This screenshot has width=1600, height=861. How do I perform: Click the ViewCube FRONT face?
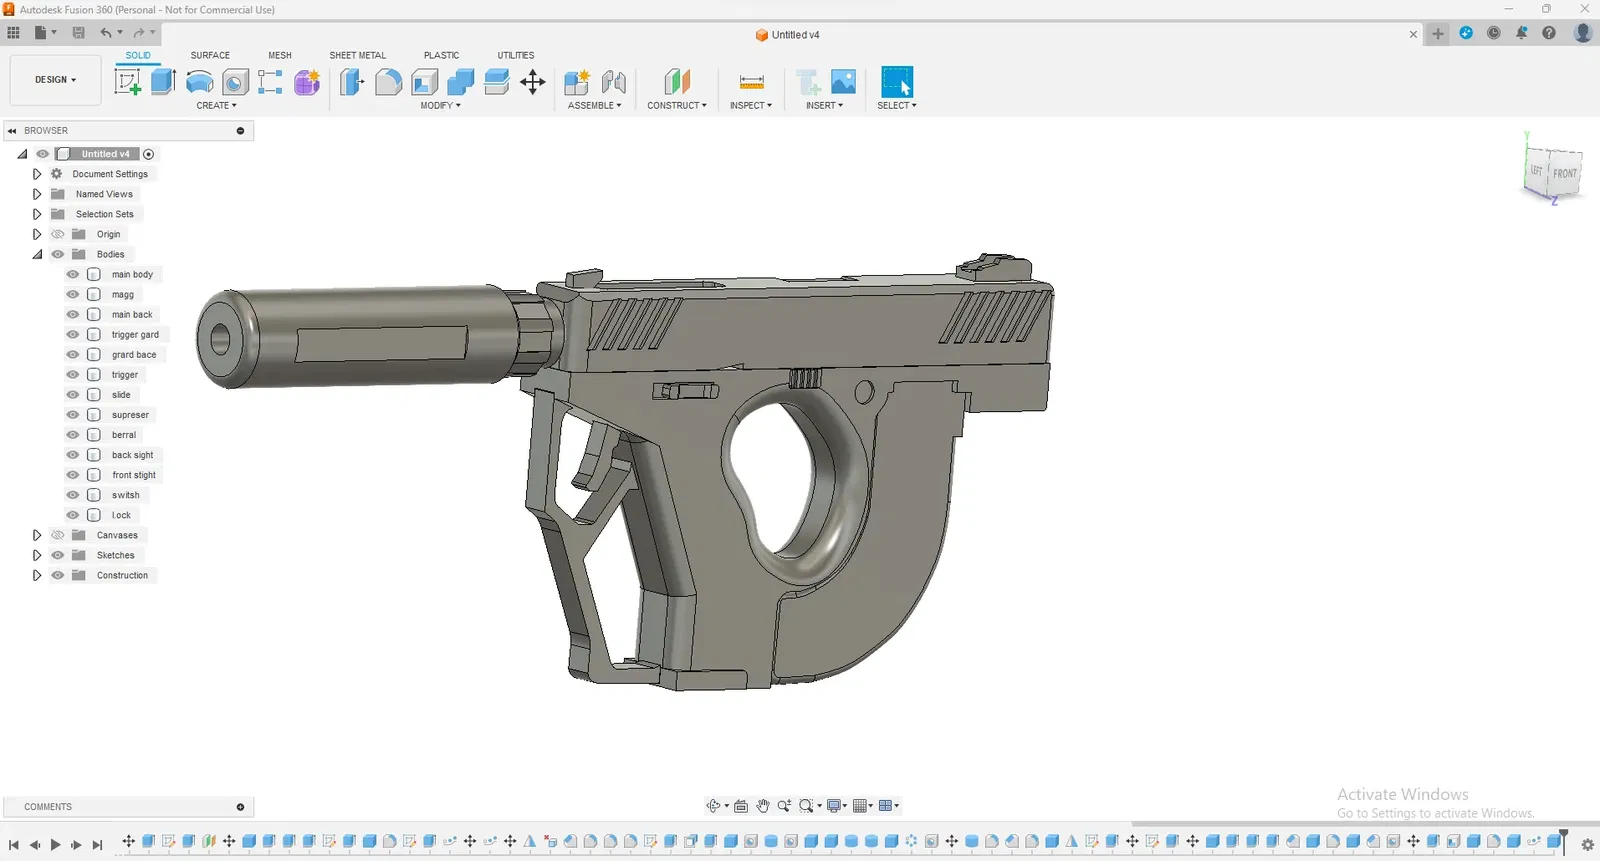click(1564, 174)
